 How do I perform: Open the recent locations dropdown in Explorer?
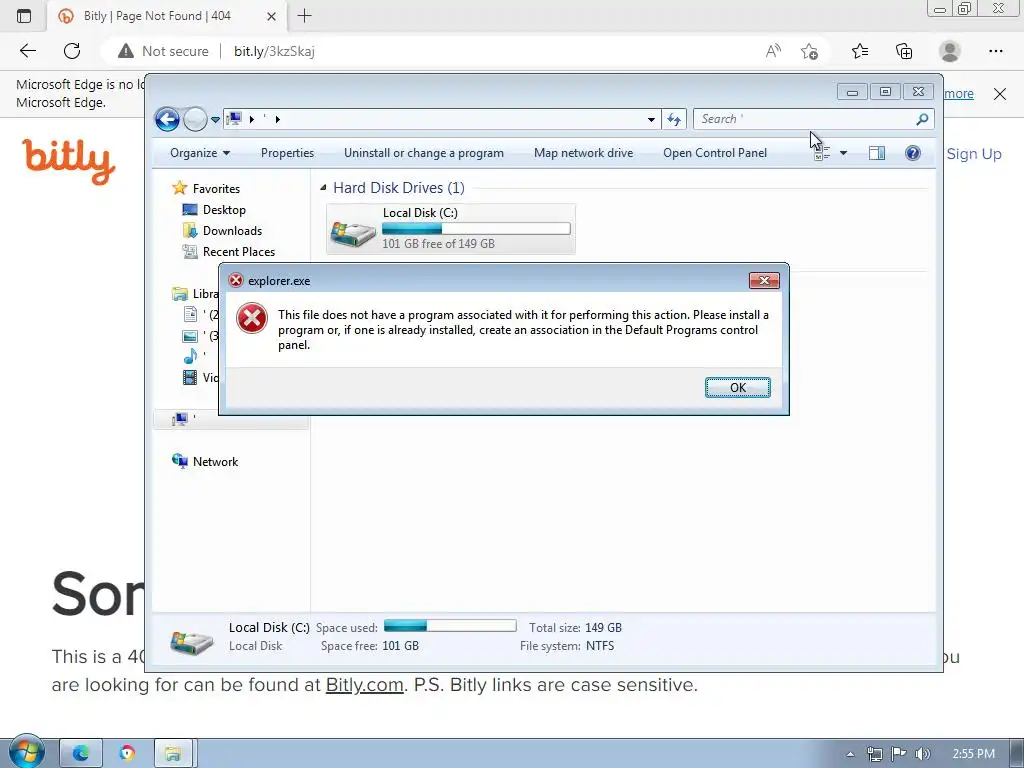[215, 120]
